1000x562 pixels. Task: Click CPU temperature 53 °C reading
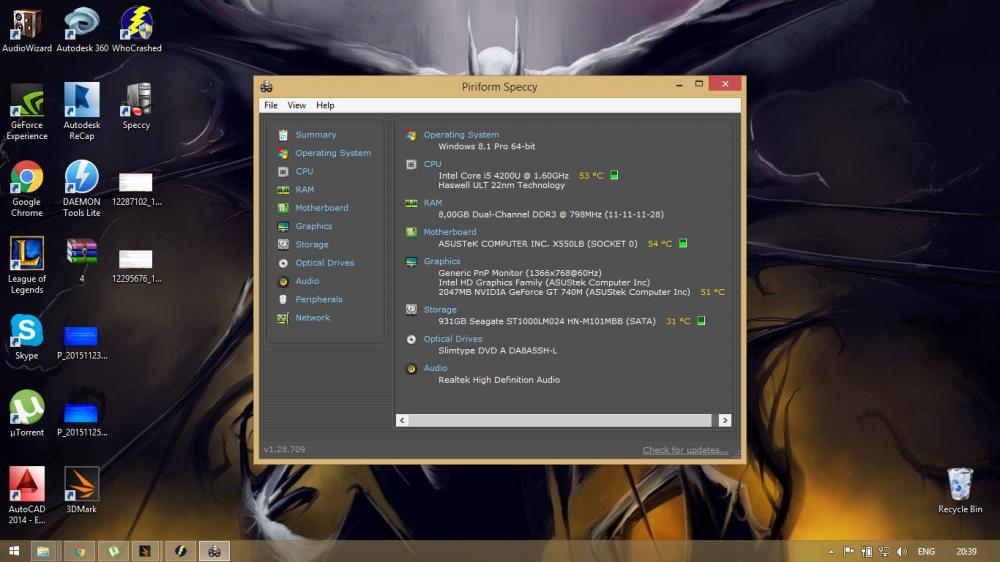coord(591,175)
